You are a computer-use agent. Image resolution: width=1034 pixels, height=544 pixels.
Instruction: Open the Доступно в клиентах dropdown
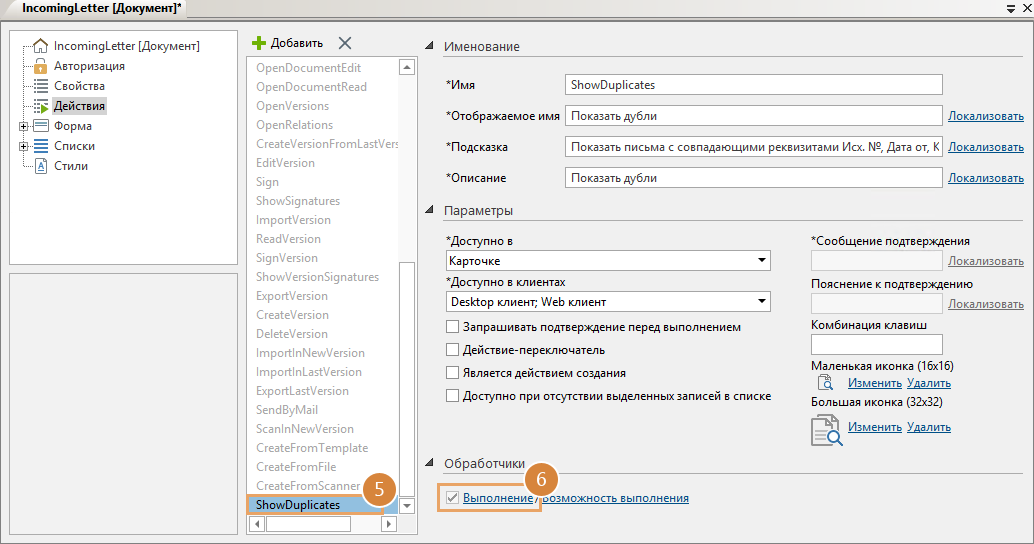761,301
